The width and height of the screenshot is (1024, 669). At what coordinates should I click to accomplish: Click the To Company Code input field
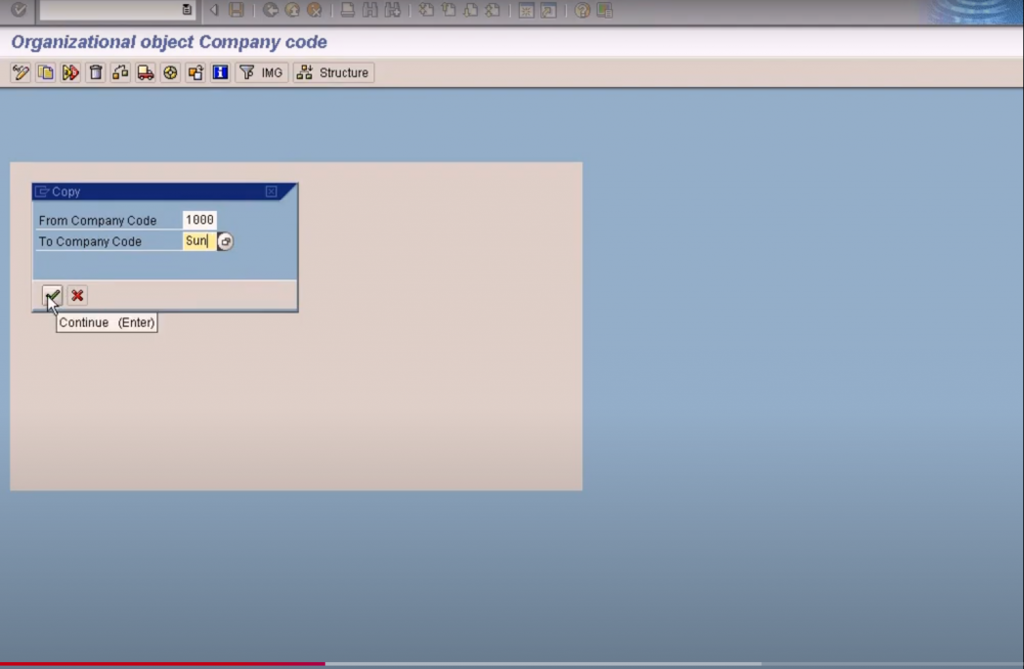click(199, 241)
